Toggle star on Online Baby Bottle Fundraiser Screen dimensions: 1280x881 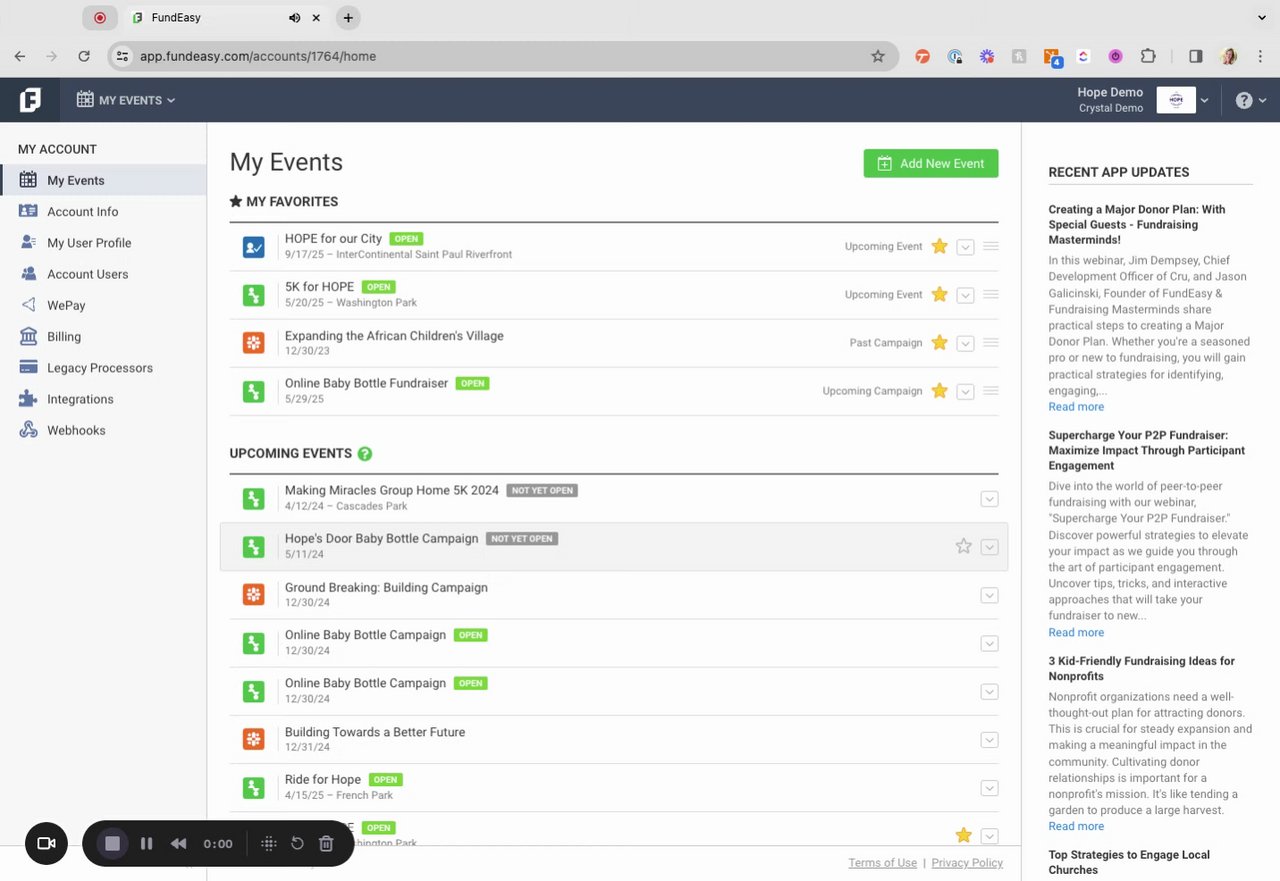(x=939, y=391)
